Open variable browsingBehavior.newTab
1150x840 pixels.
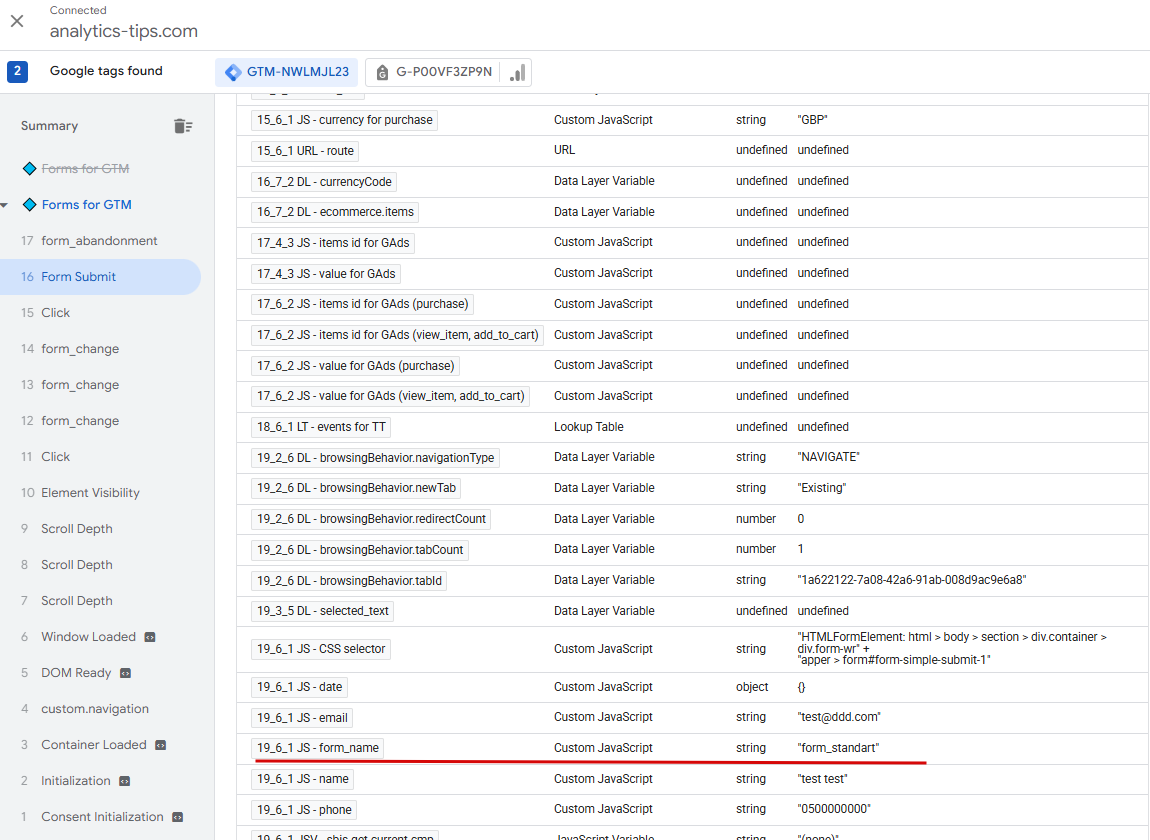pyautogui.click(x=356, y=488)
